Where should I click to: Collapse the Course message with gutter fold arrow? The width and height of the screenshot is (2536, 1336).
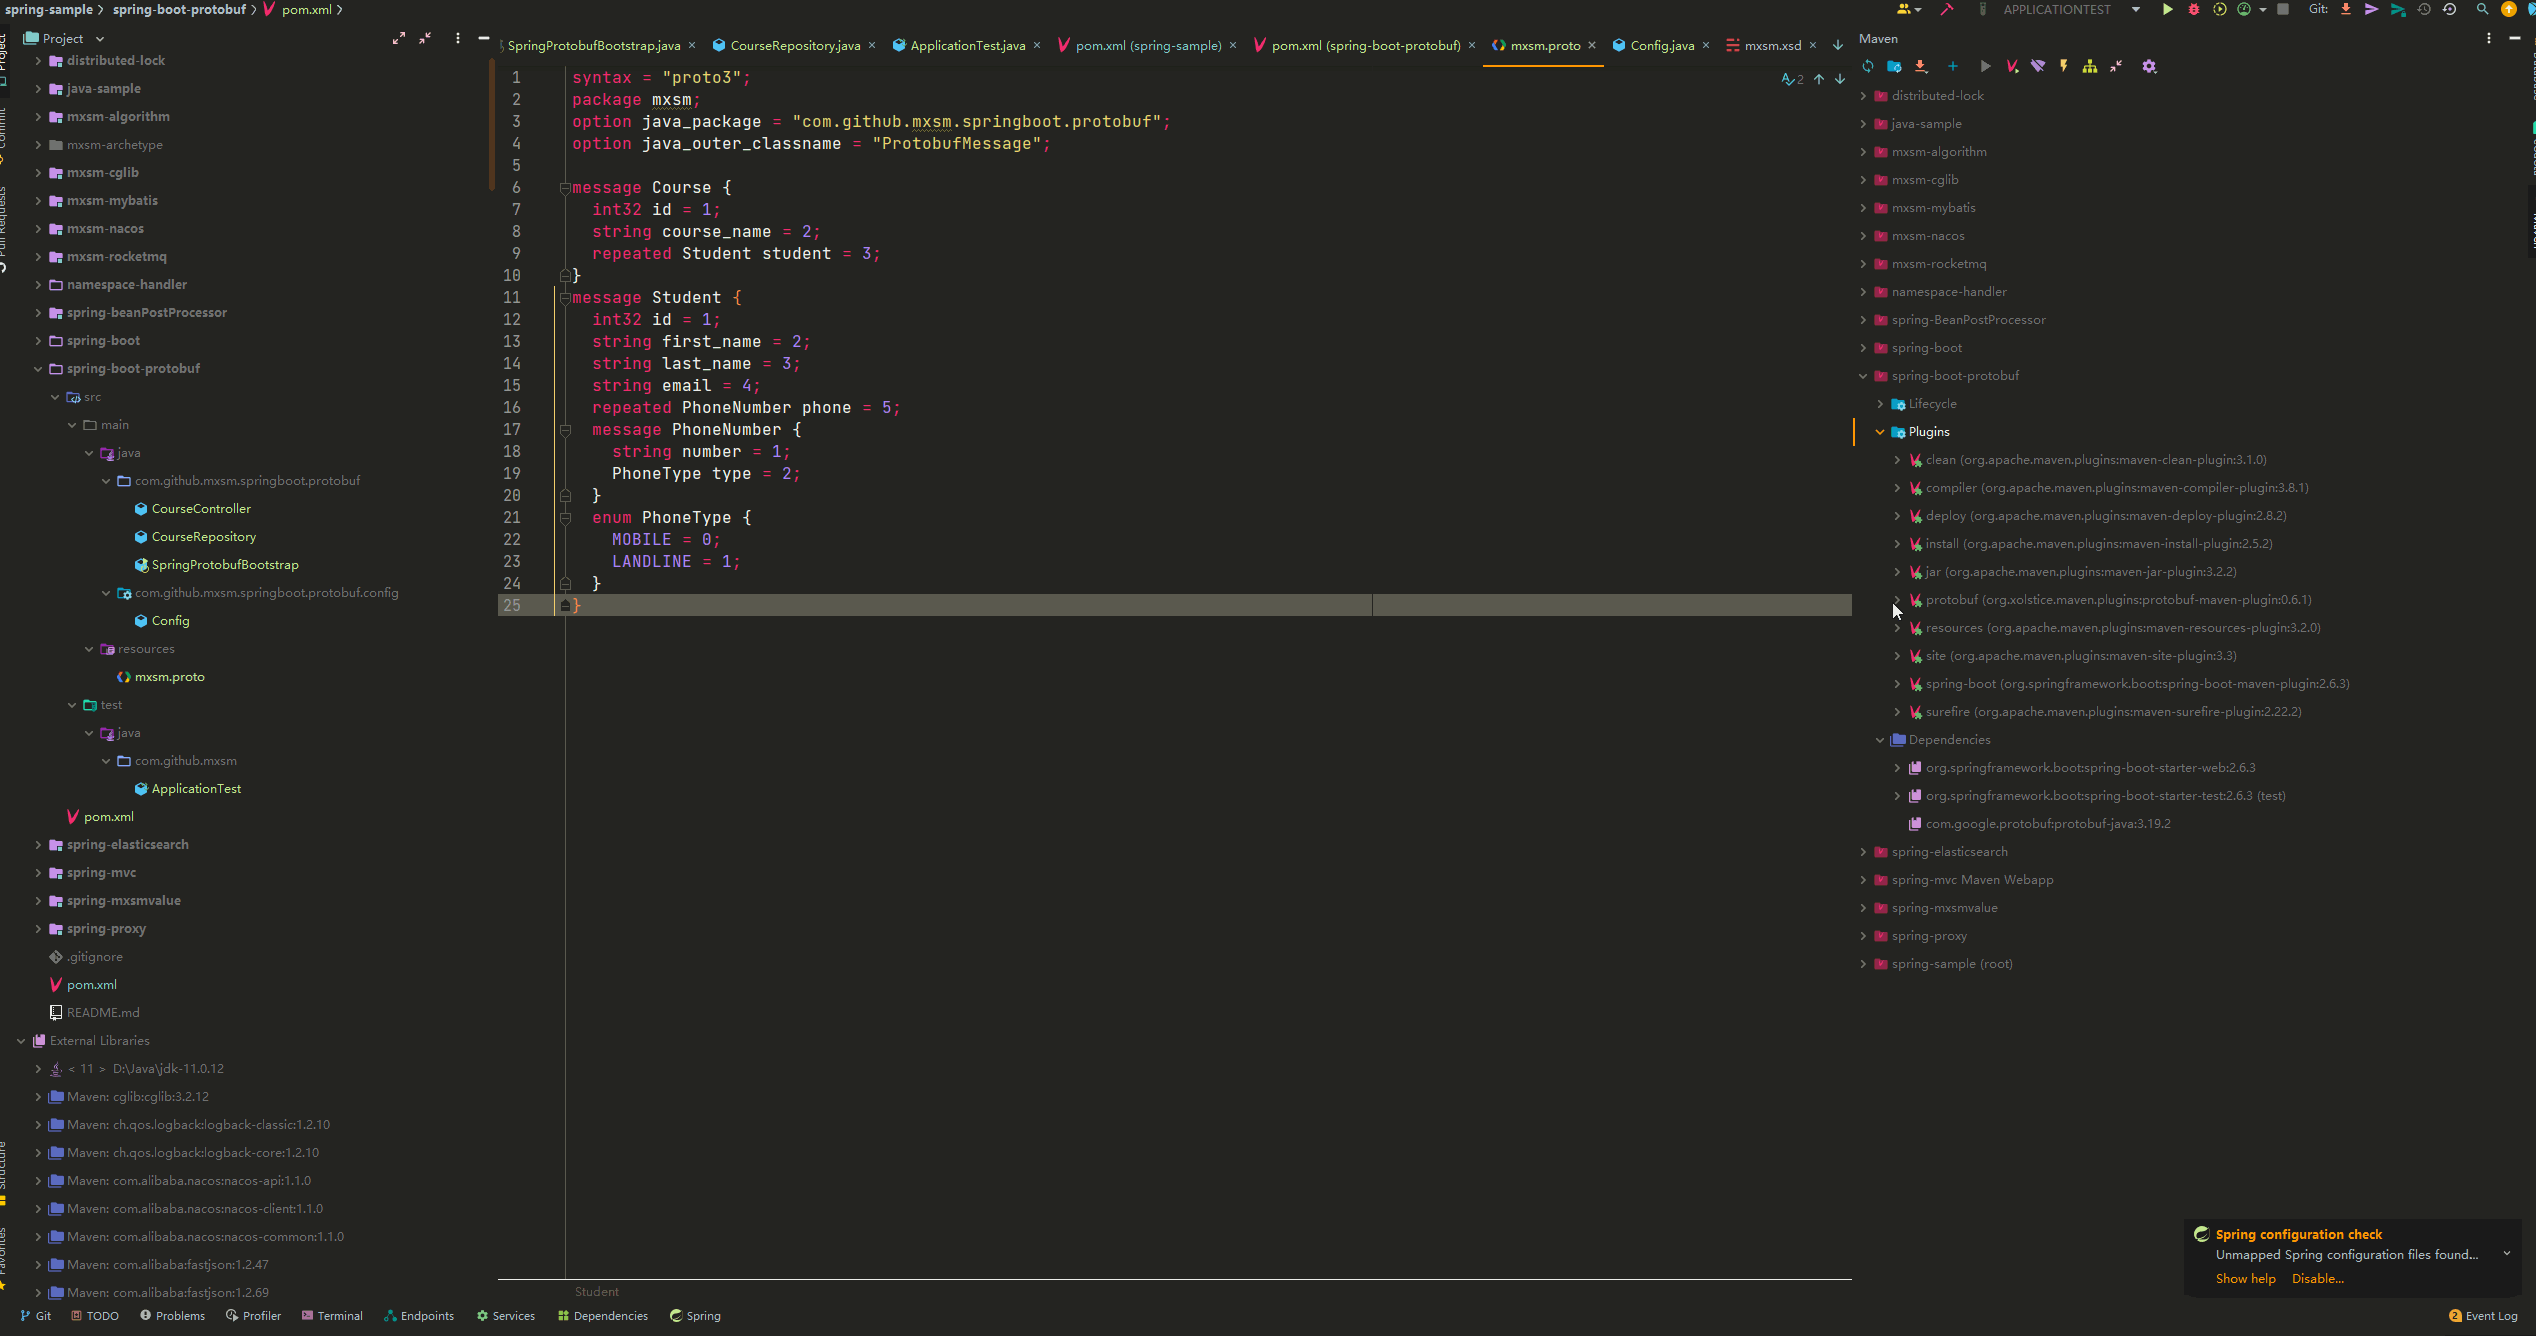(x=566, y=188)
